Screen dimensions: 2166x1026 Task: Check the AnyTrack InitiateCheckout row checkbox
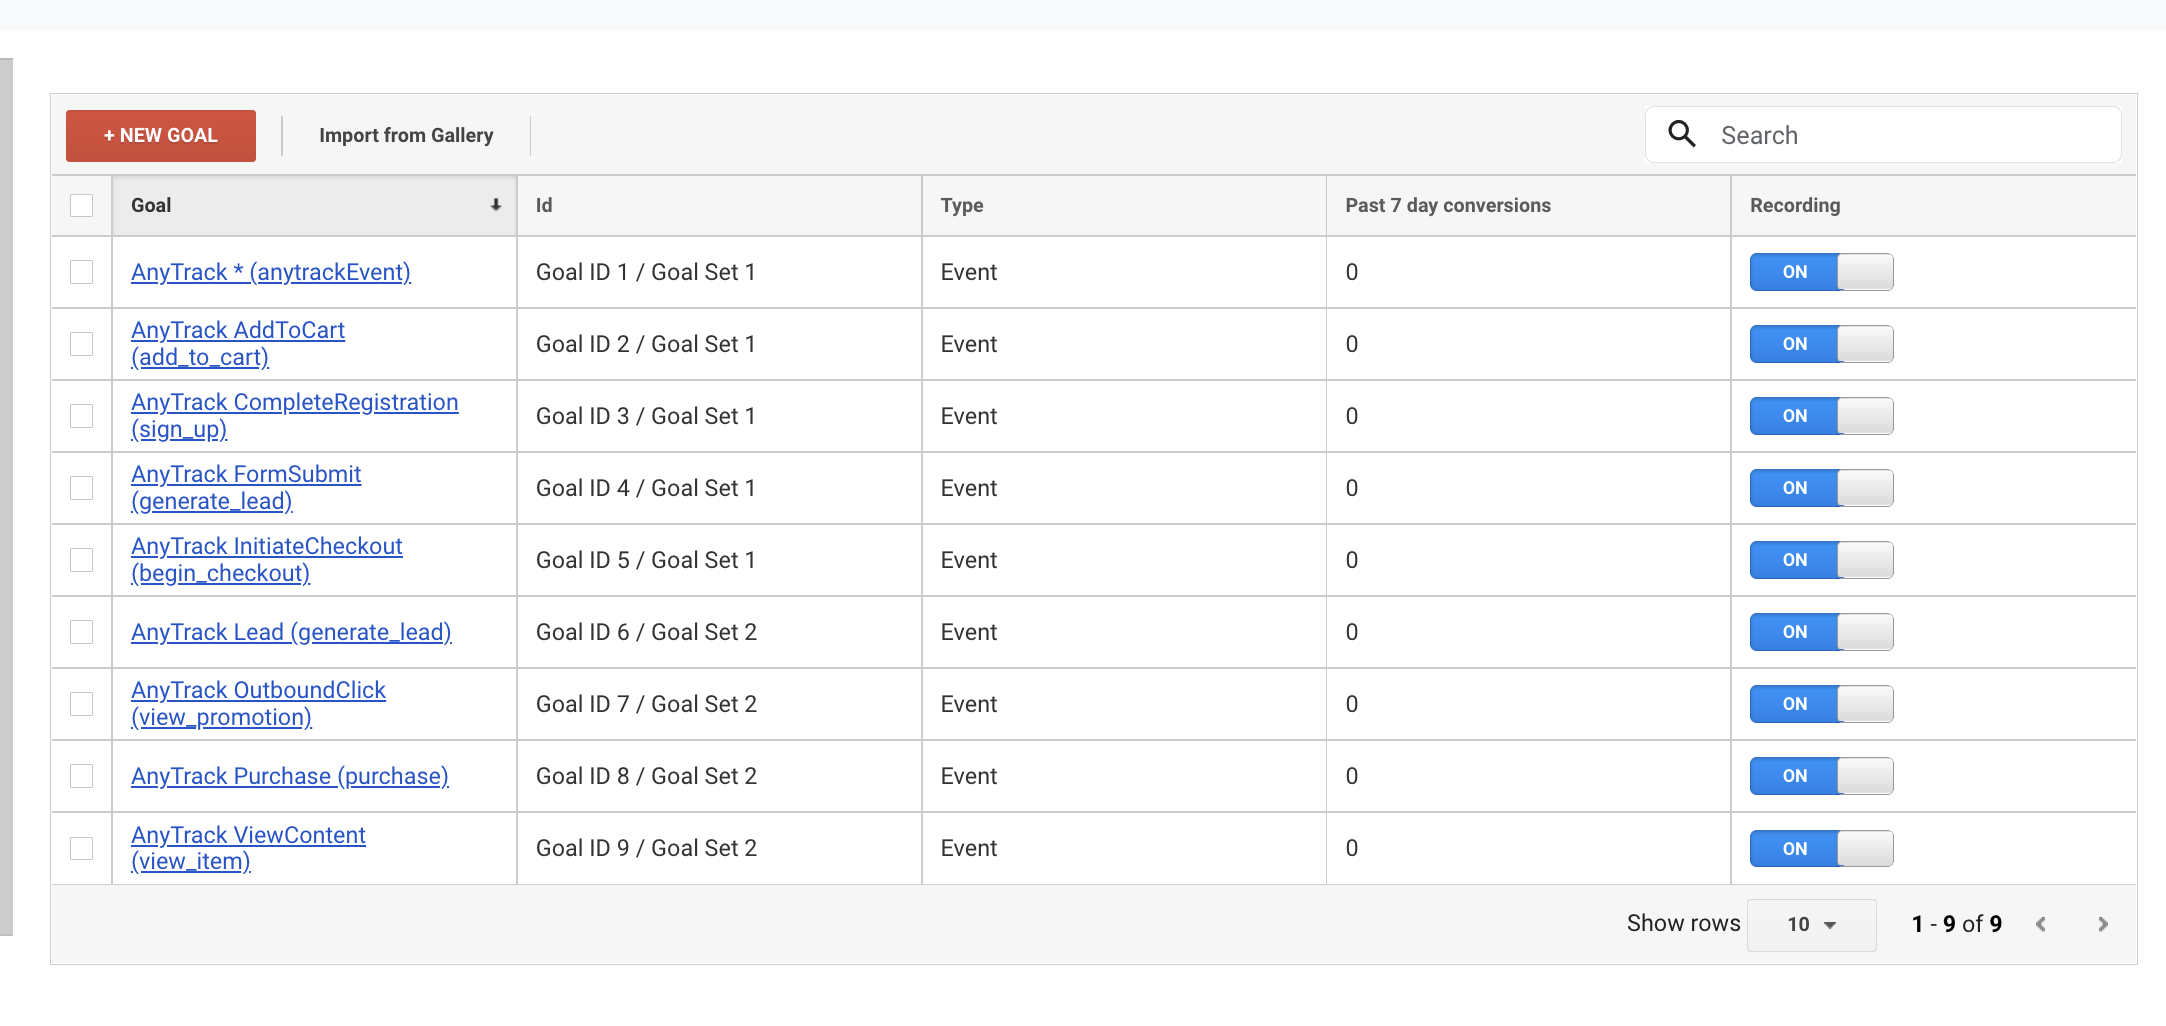coord(82,560)
